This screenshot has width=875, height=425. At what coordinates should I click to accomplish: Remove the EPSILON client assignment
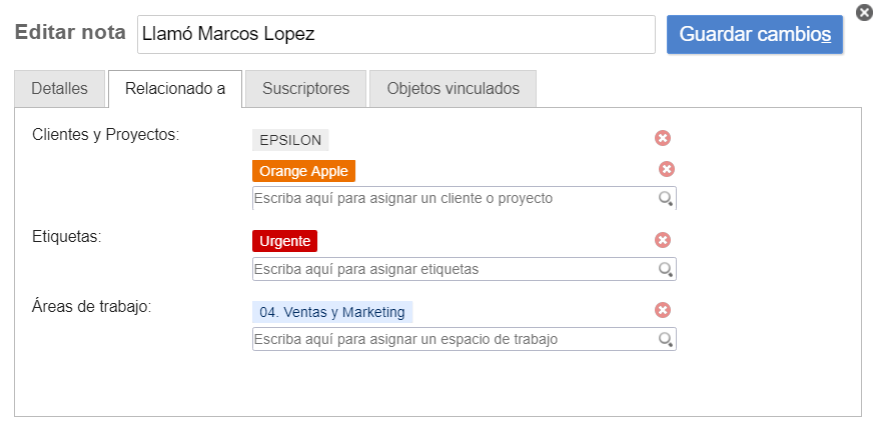coord(662,139)
